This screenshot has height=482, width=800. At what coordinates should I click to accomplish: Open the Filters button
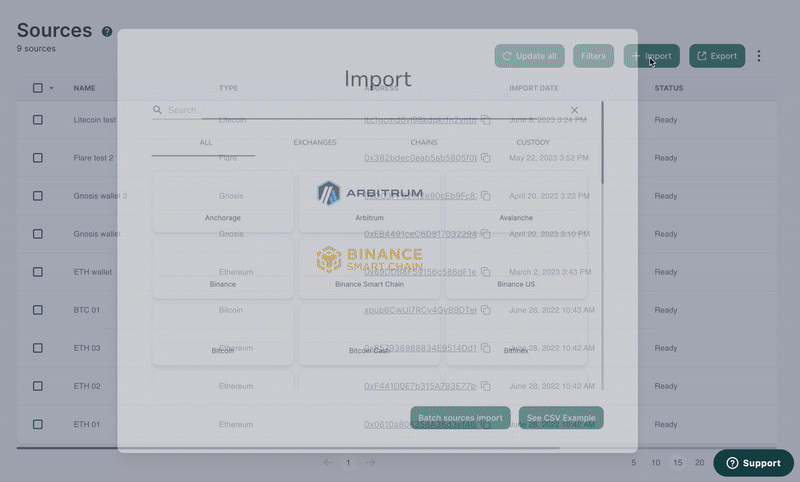coord(593,56)
